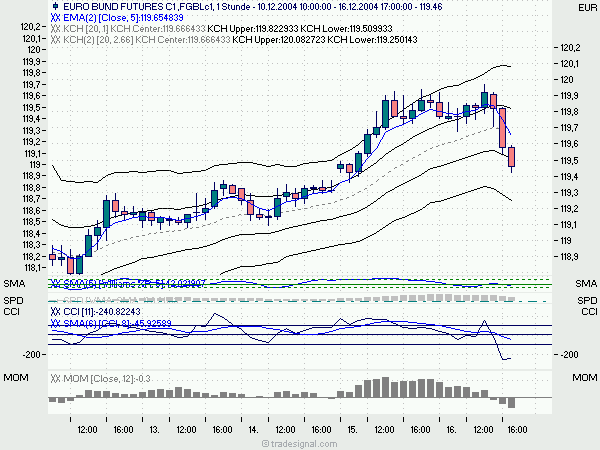Click the KCH Lower:119.509933 value

pyautogui.click(x=346, y=29)
